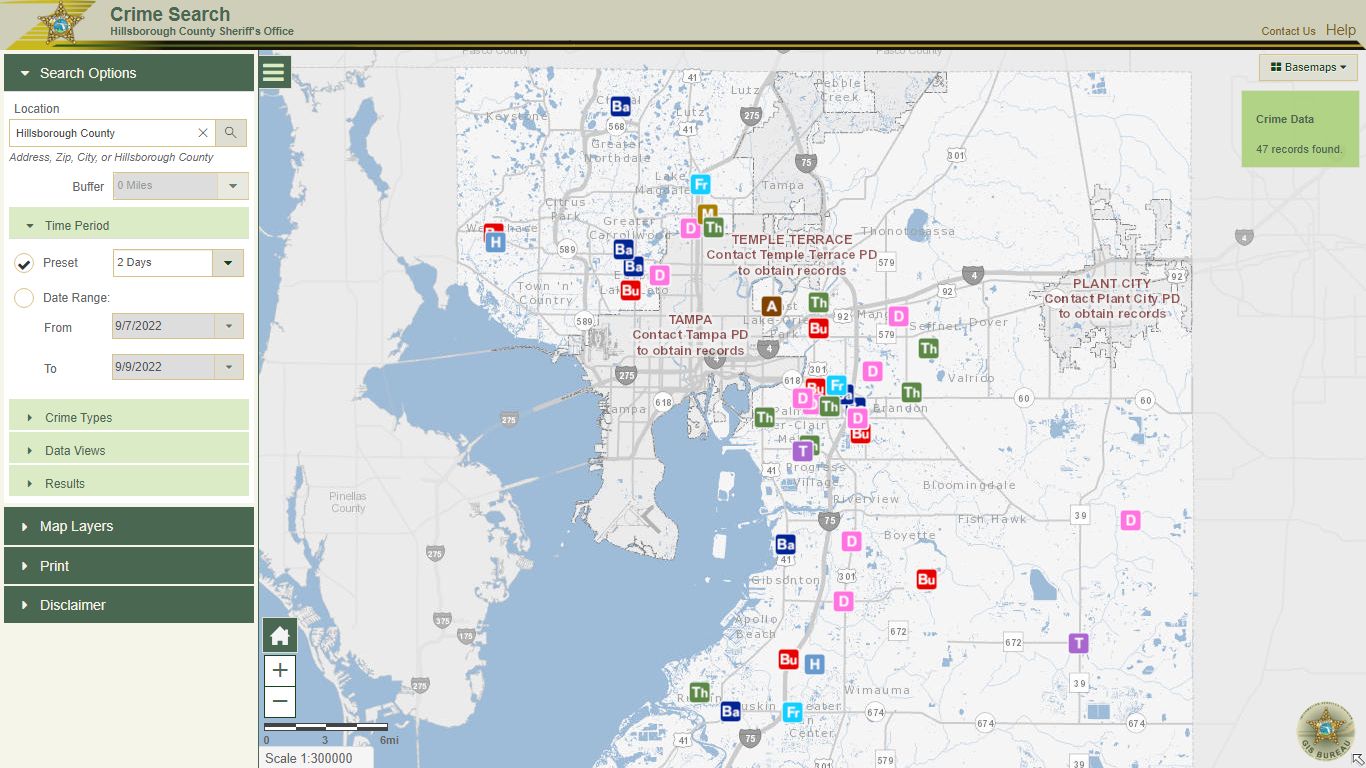The width and height of the screenshot is (1366, 768).
Task: Click the TAMPA contact label
Action: (x=690, y=335)
